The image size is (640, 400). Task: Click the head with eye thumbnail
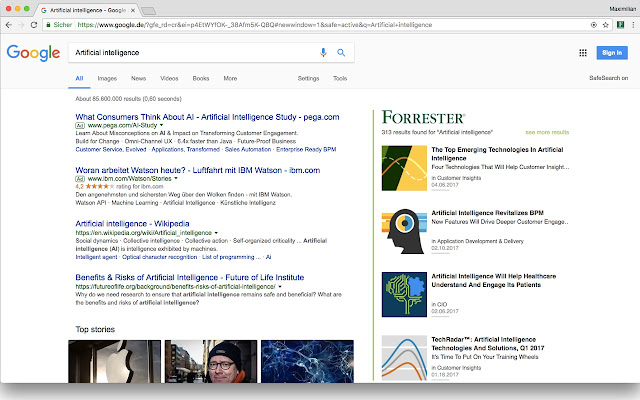[x=404, y=231]
